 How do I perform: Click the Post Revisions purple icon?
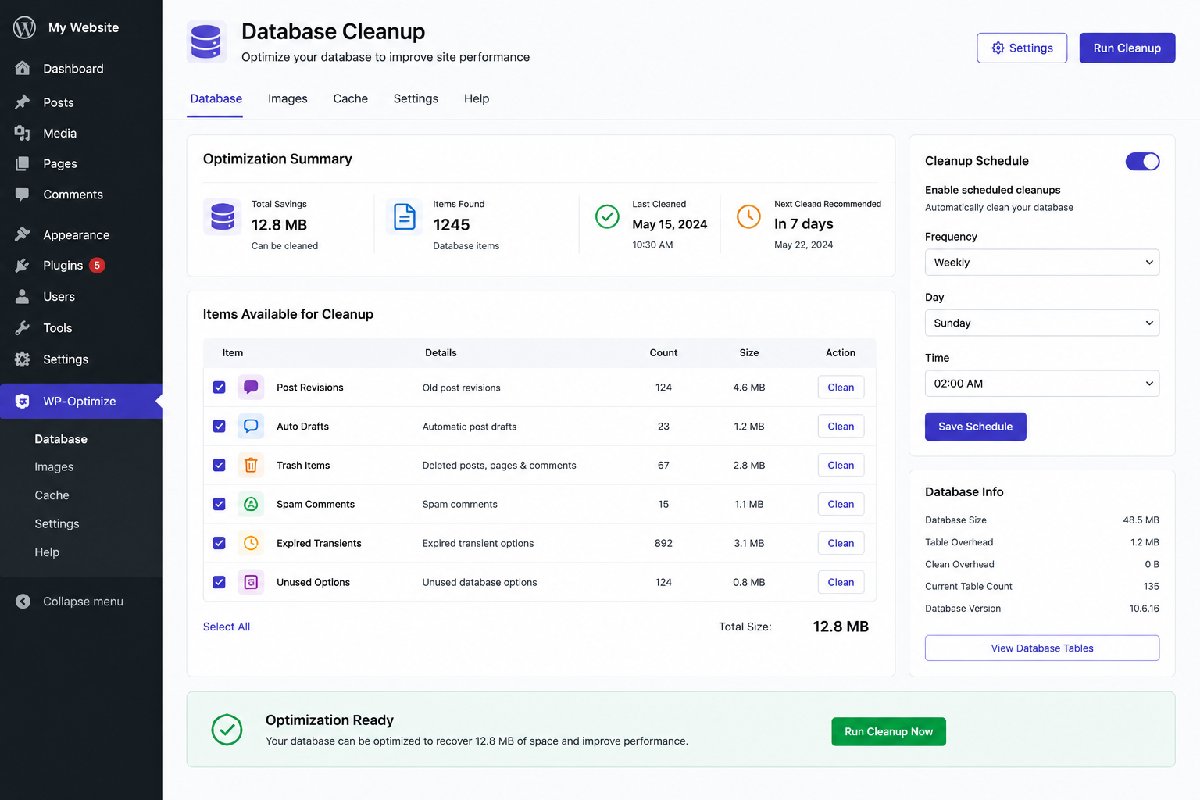click(x=251, y=387)
